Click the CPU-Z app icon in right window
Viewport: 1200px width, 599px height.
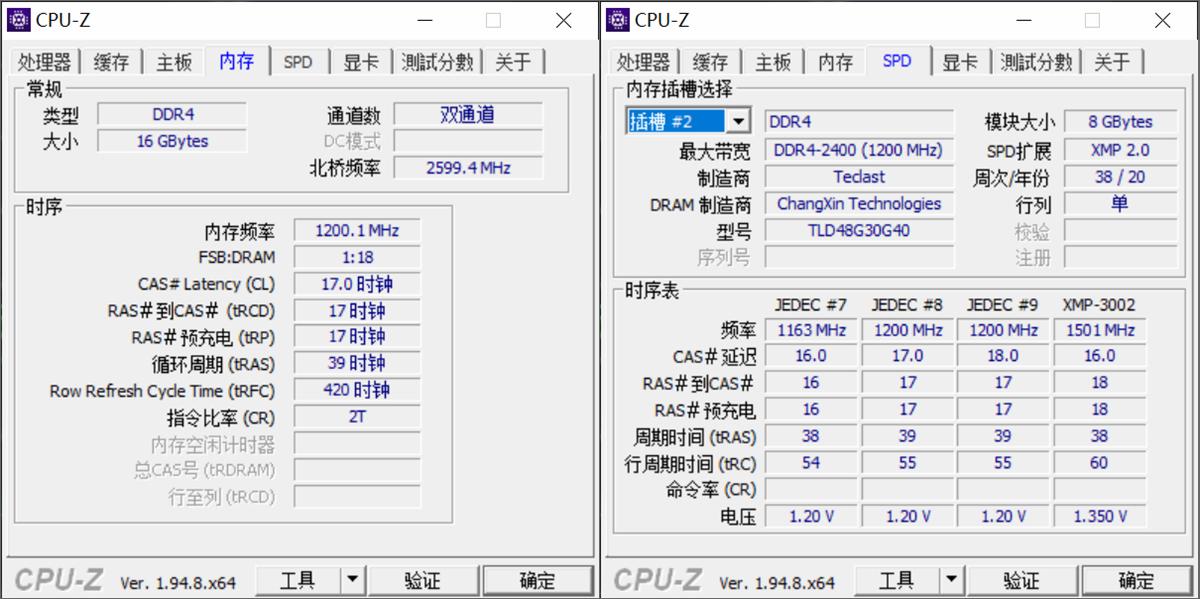coord(618,19)
